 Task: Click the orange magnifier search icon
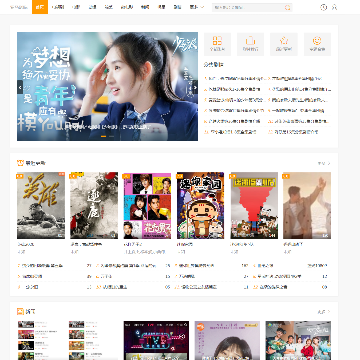[x=288, y=7]
